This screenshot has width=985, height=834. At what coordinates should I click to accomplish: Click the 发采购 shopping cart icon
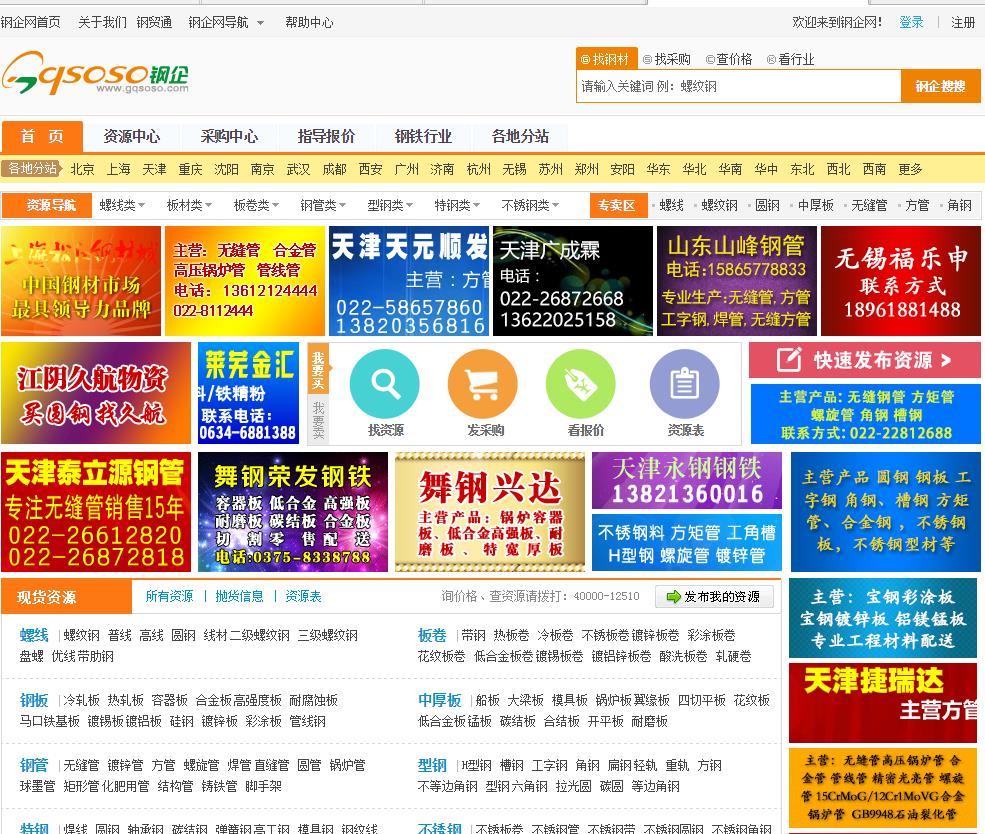(482, 383)
